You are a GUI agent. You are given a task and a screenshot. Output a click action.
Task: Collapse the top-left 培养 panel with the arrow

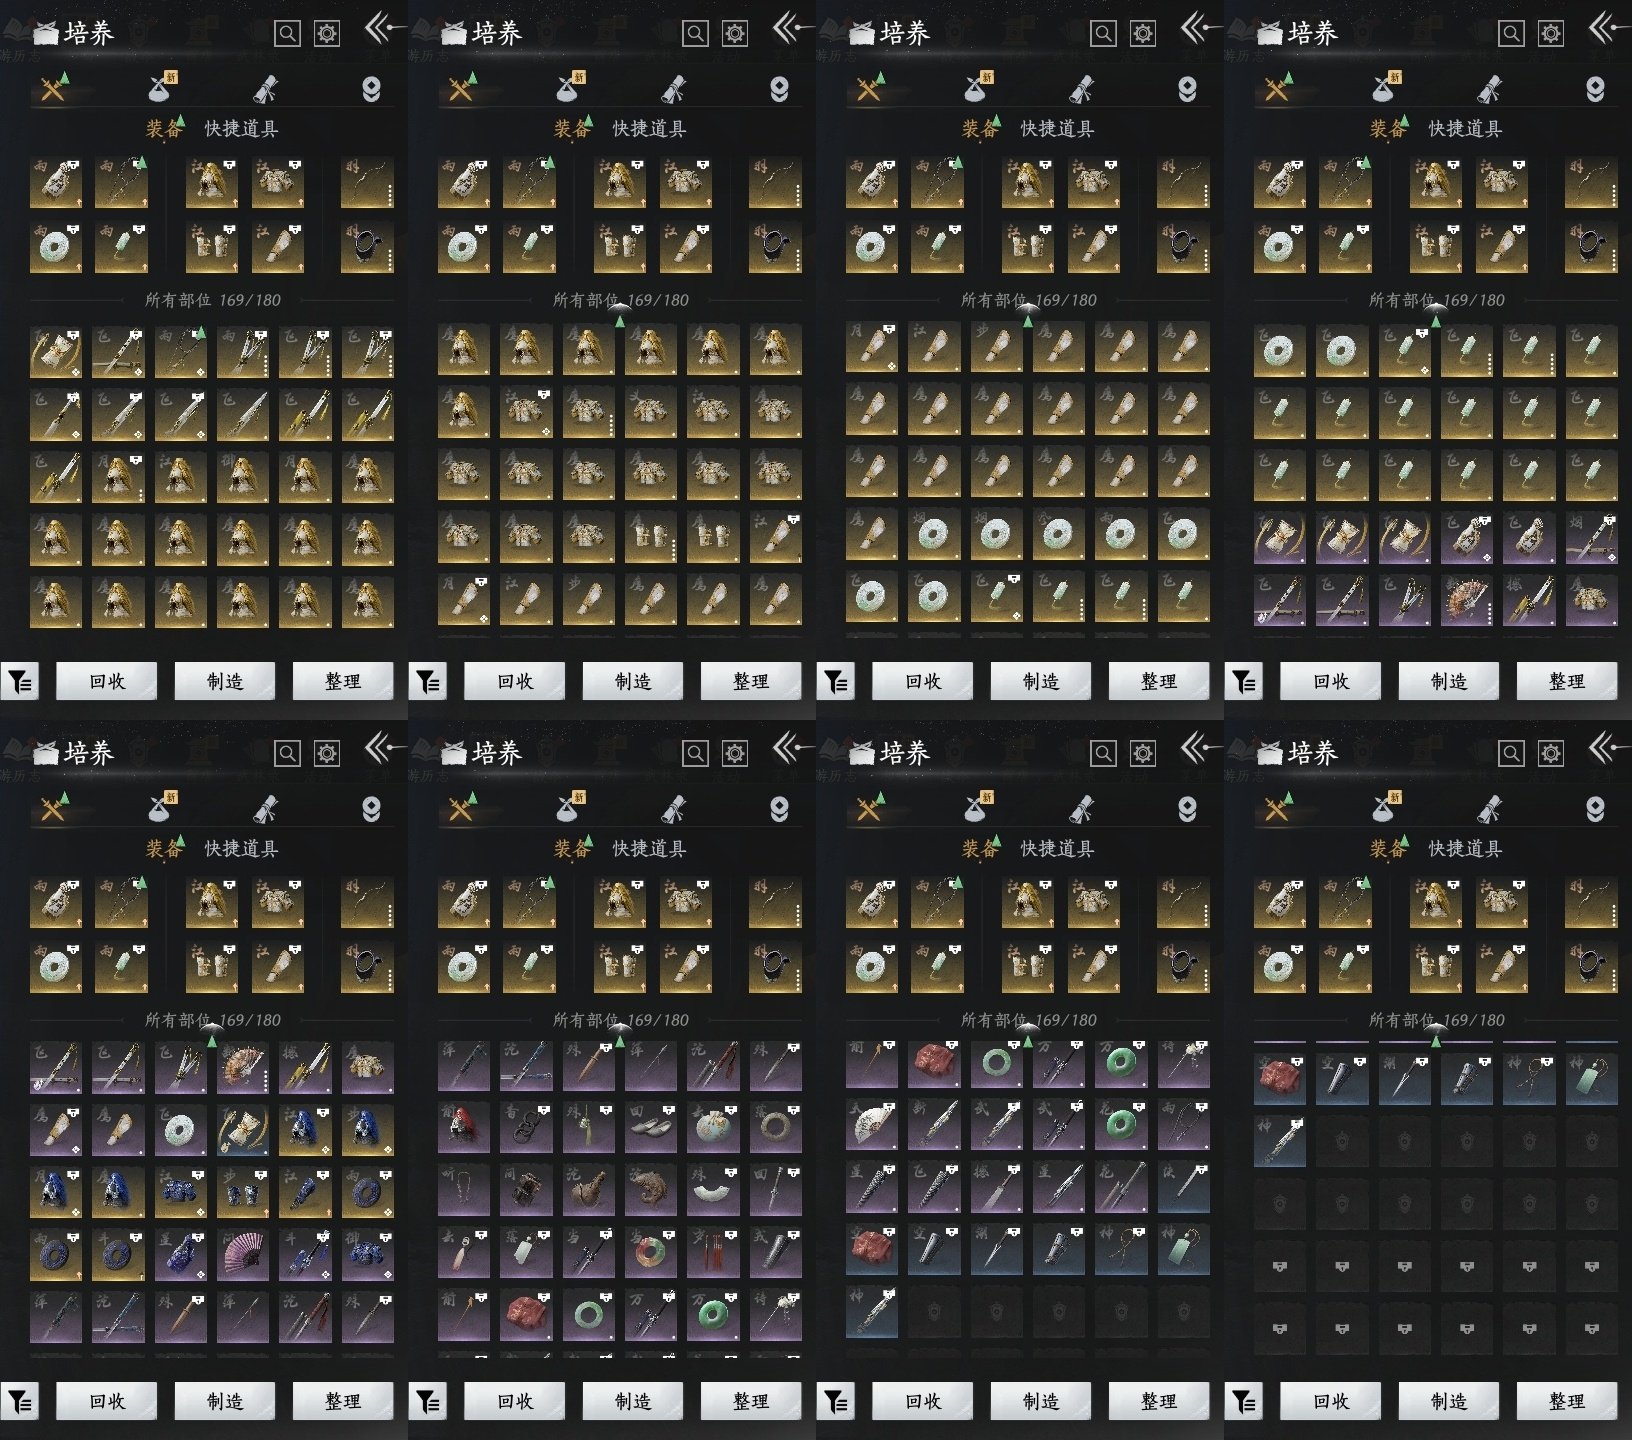384,28
